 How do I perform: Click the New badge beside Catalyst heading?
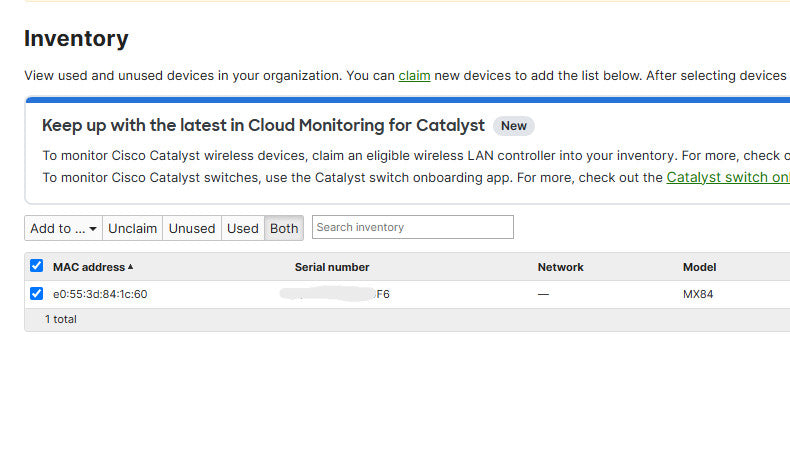[x=513, y=125]
